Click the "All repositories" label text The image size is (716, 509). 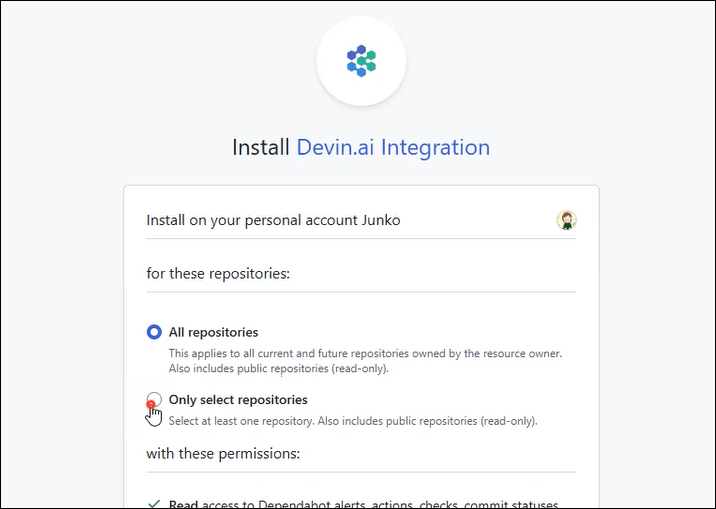click(213, 332)
